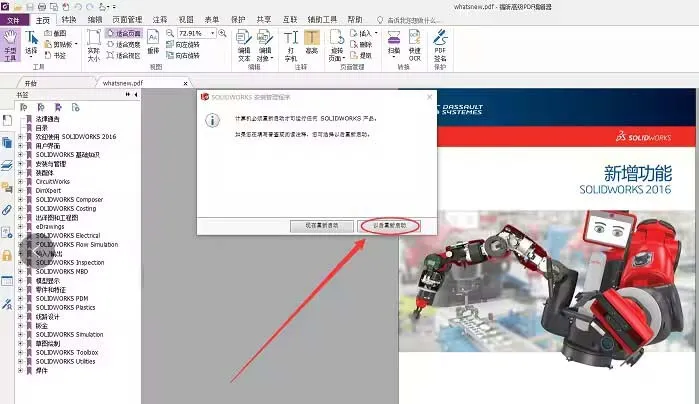Image resolution: width=699 pixels, height=404 pixels.
Task: Click Restart Later (以后重新启动) button
Action: point(390,226)
